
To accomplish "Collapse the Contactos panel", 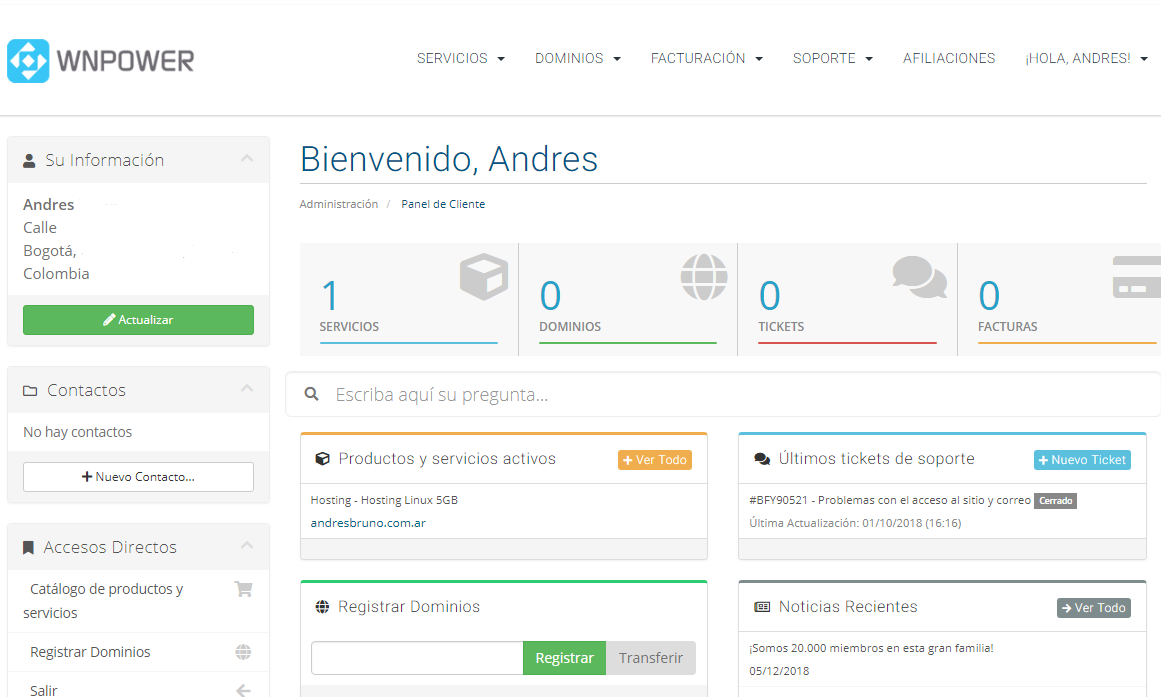I will 247,388.
